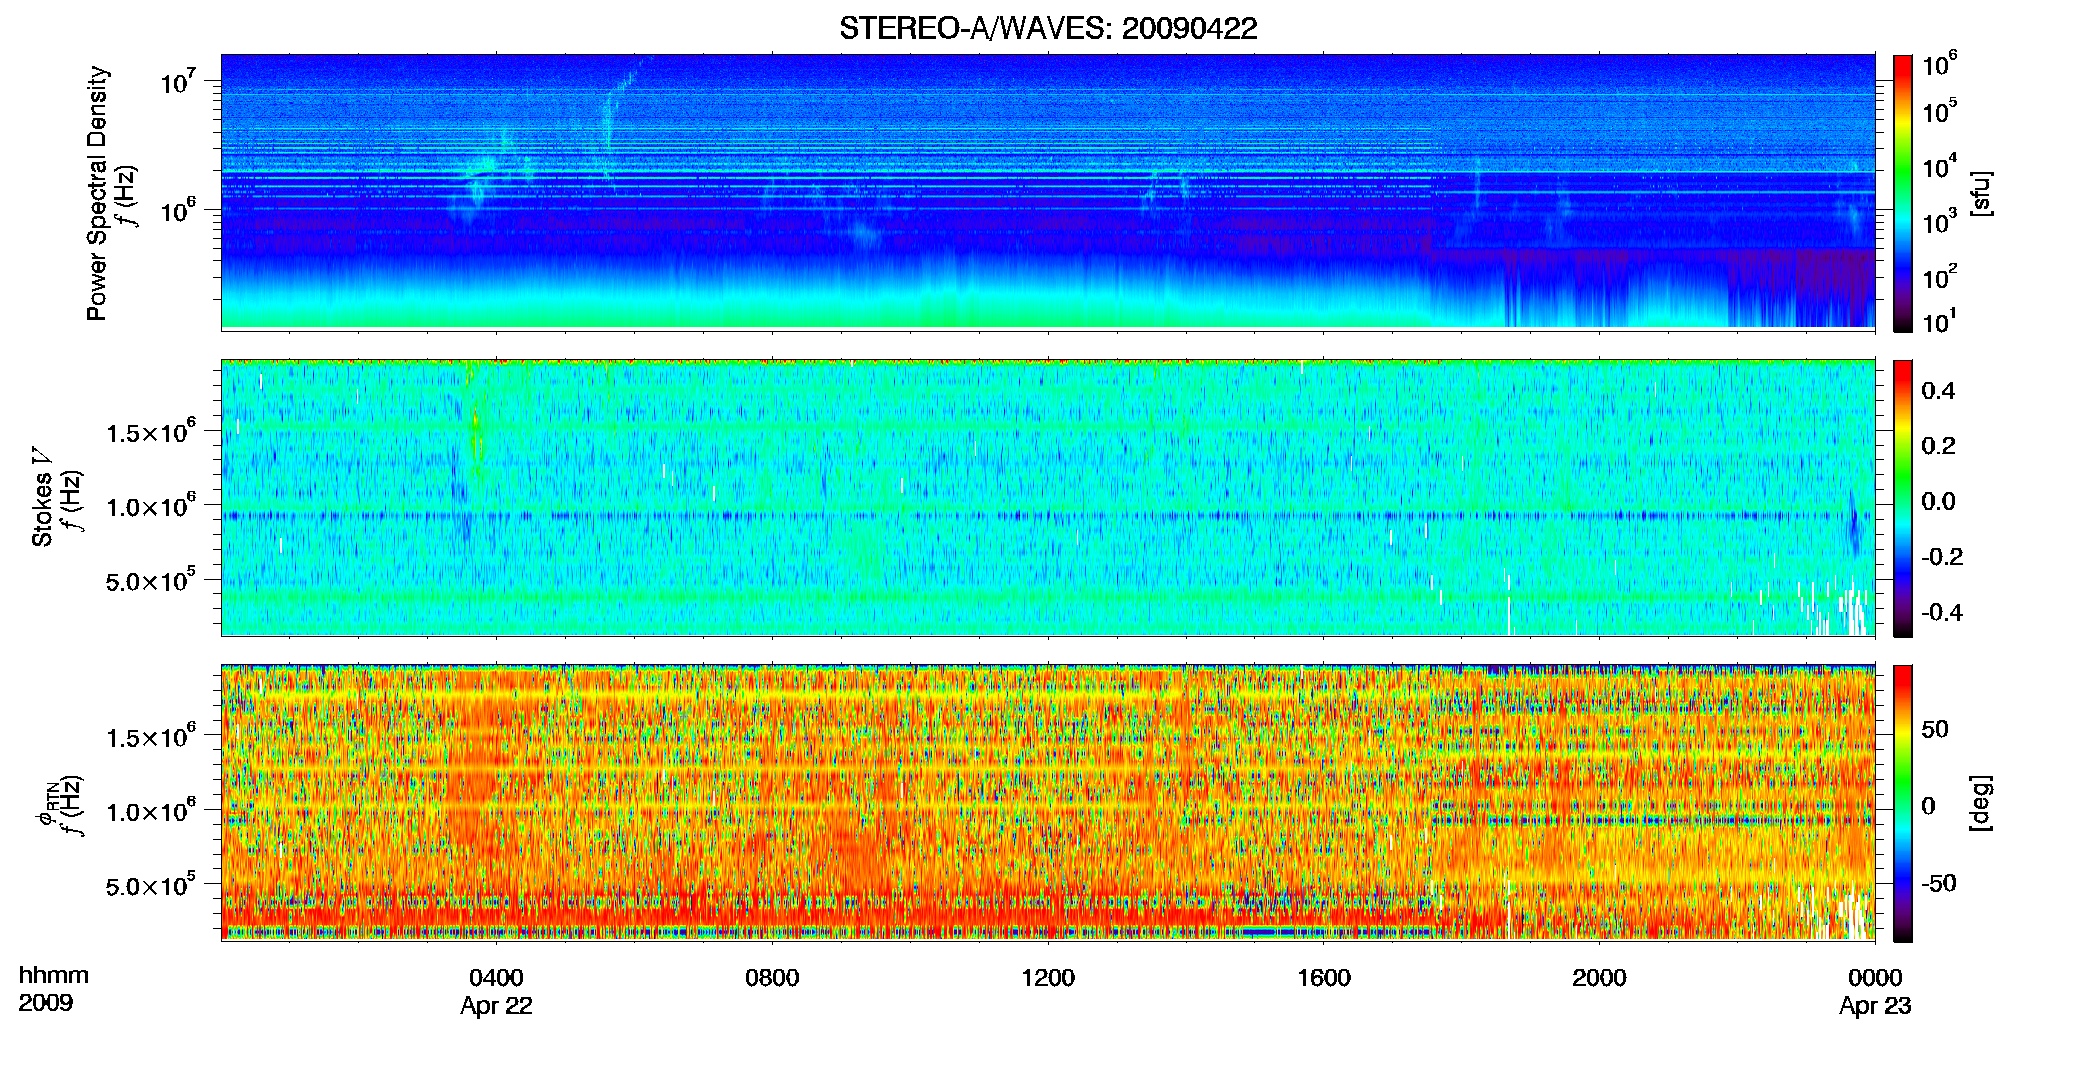The height and width of the screenshot is (1080, 2096).
Task: Click the 0000 time axis tick label
Action: (1875, 978)
